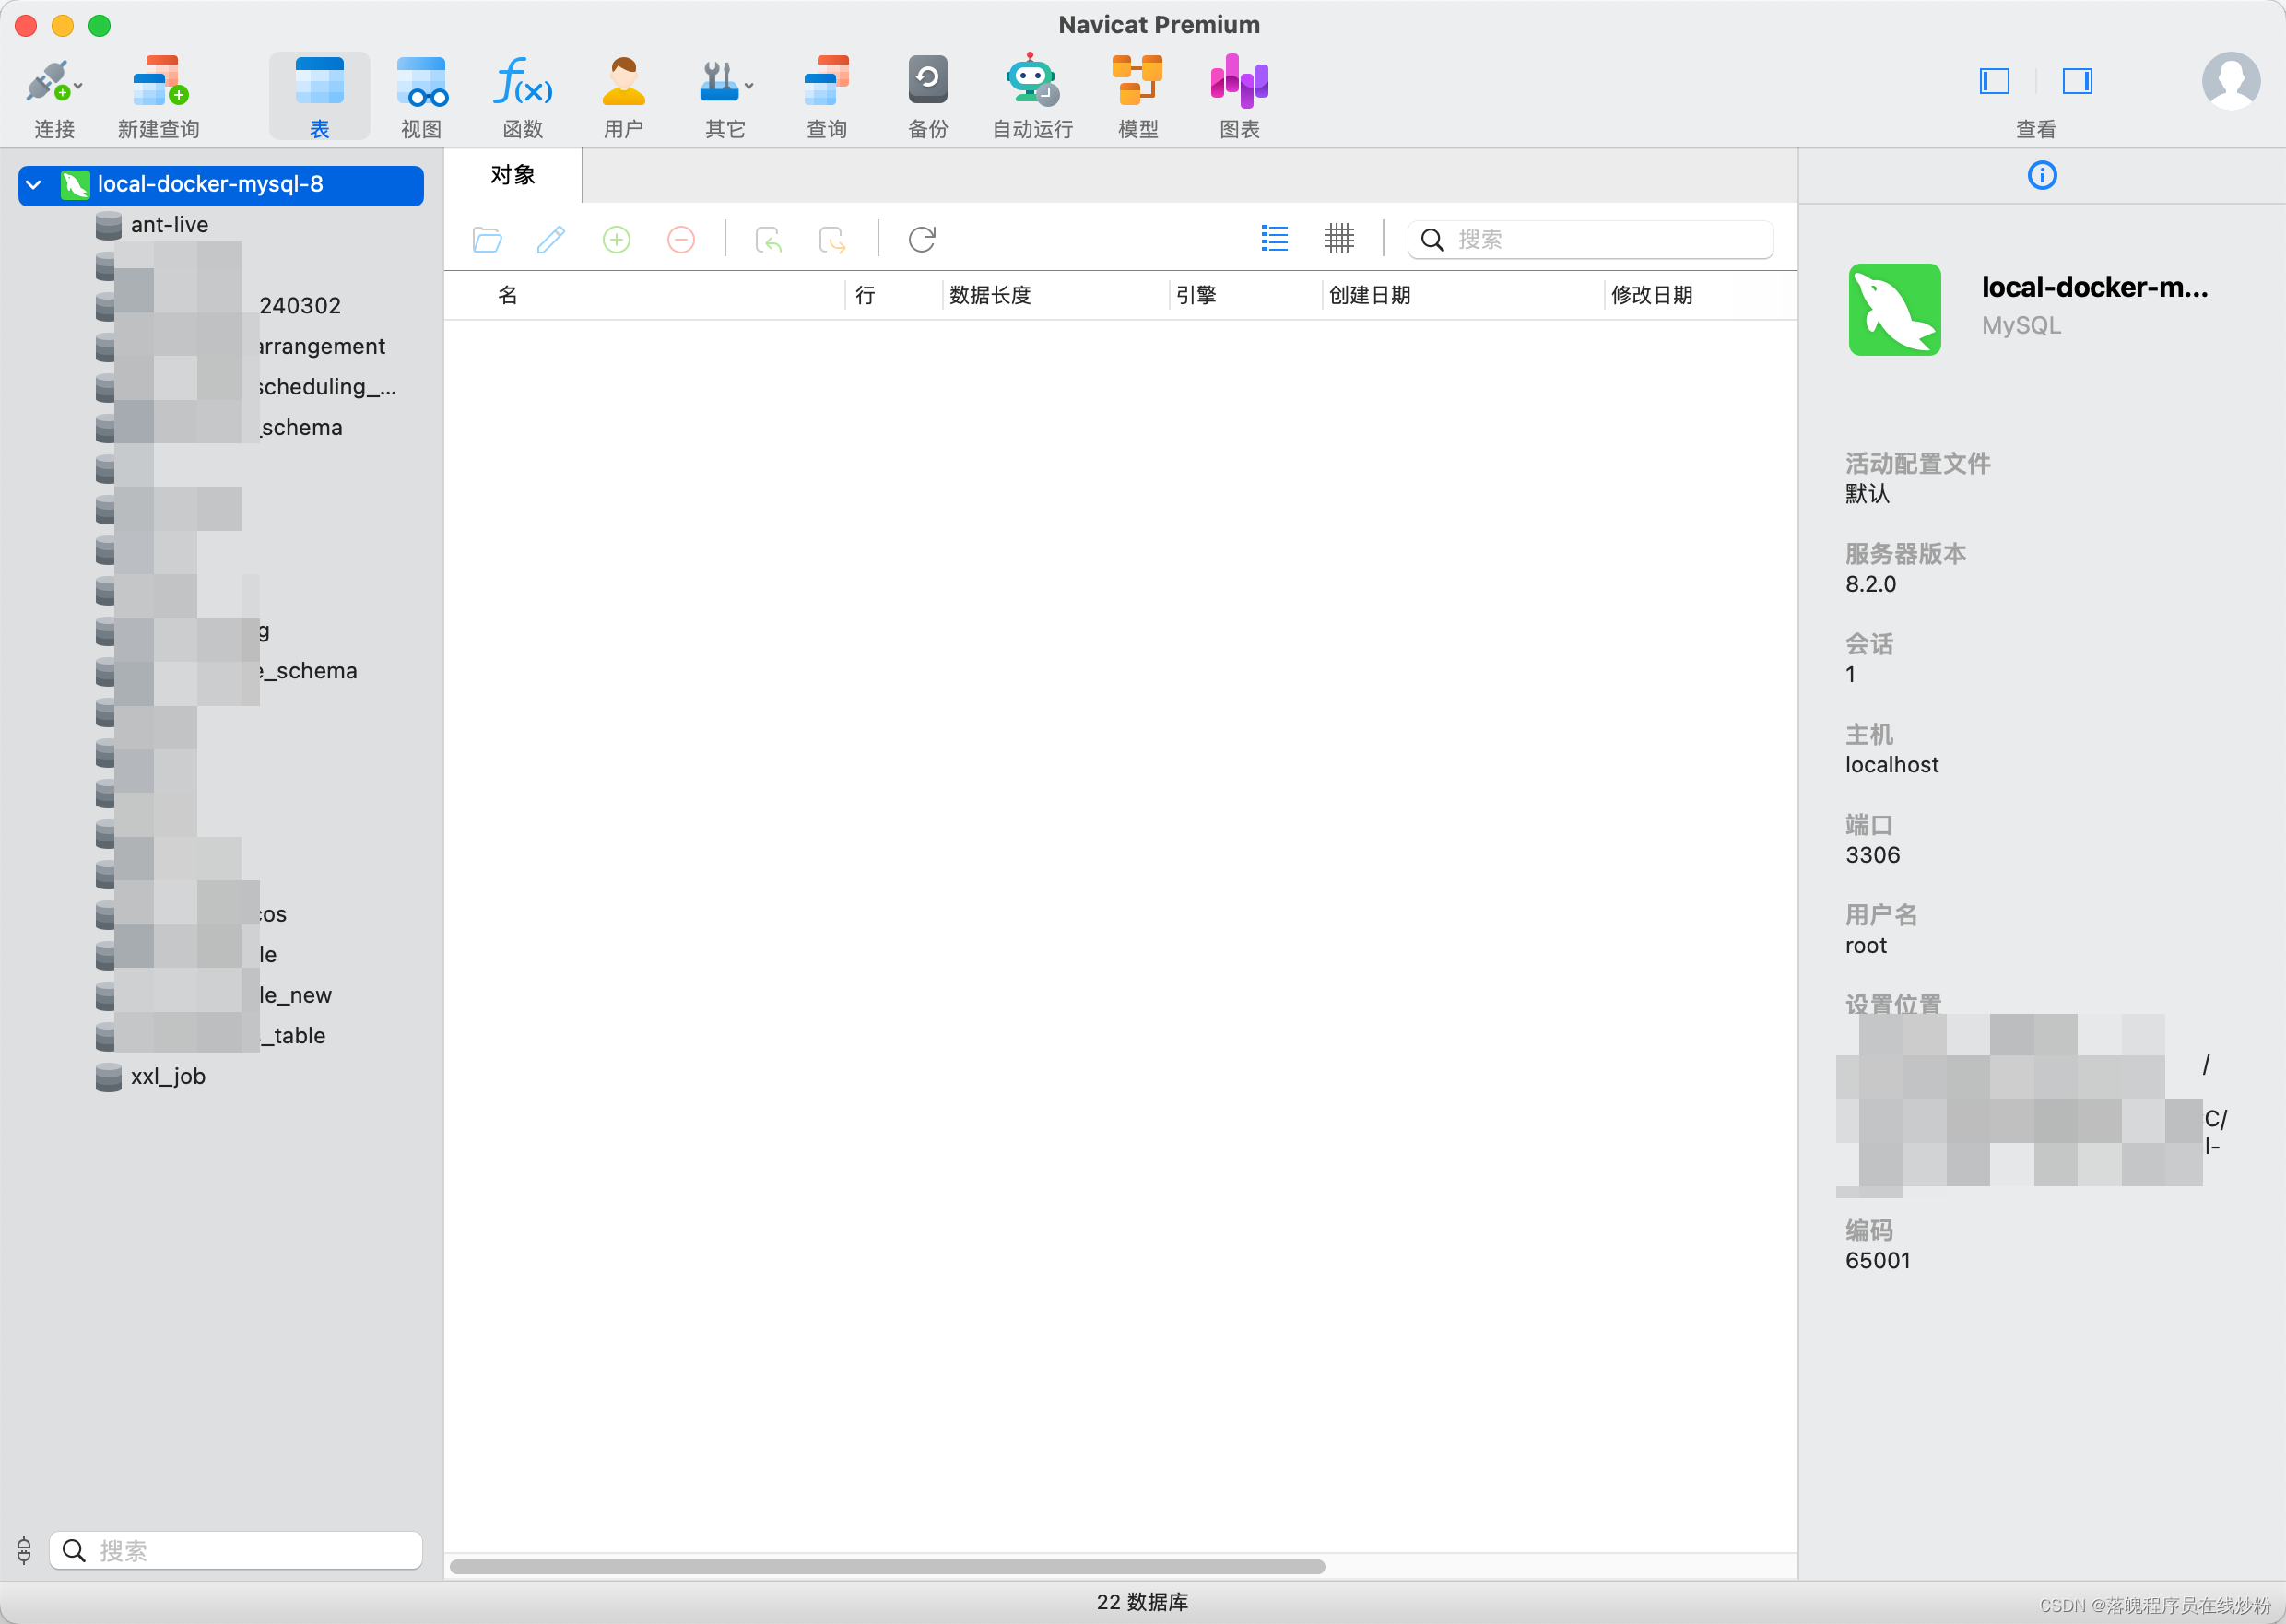The height and width of the screenshot is (1624, 2286).
Task: Sort by the 行 rows column header
Action: (x=893, y=295)
